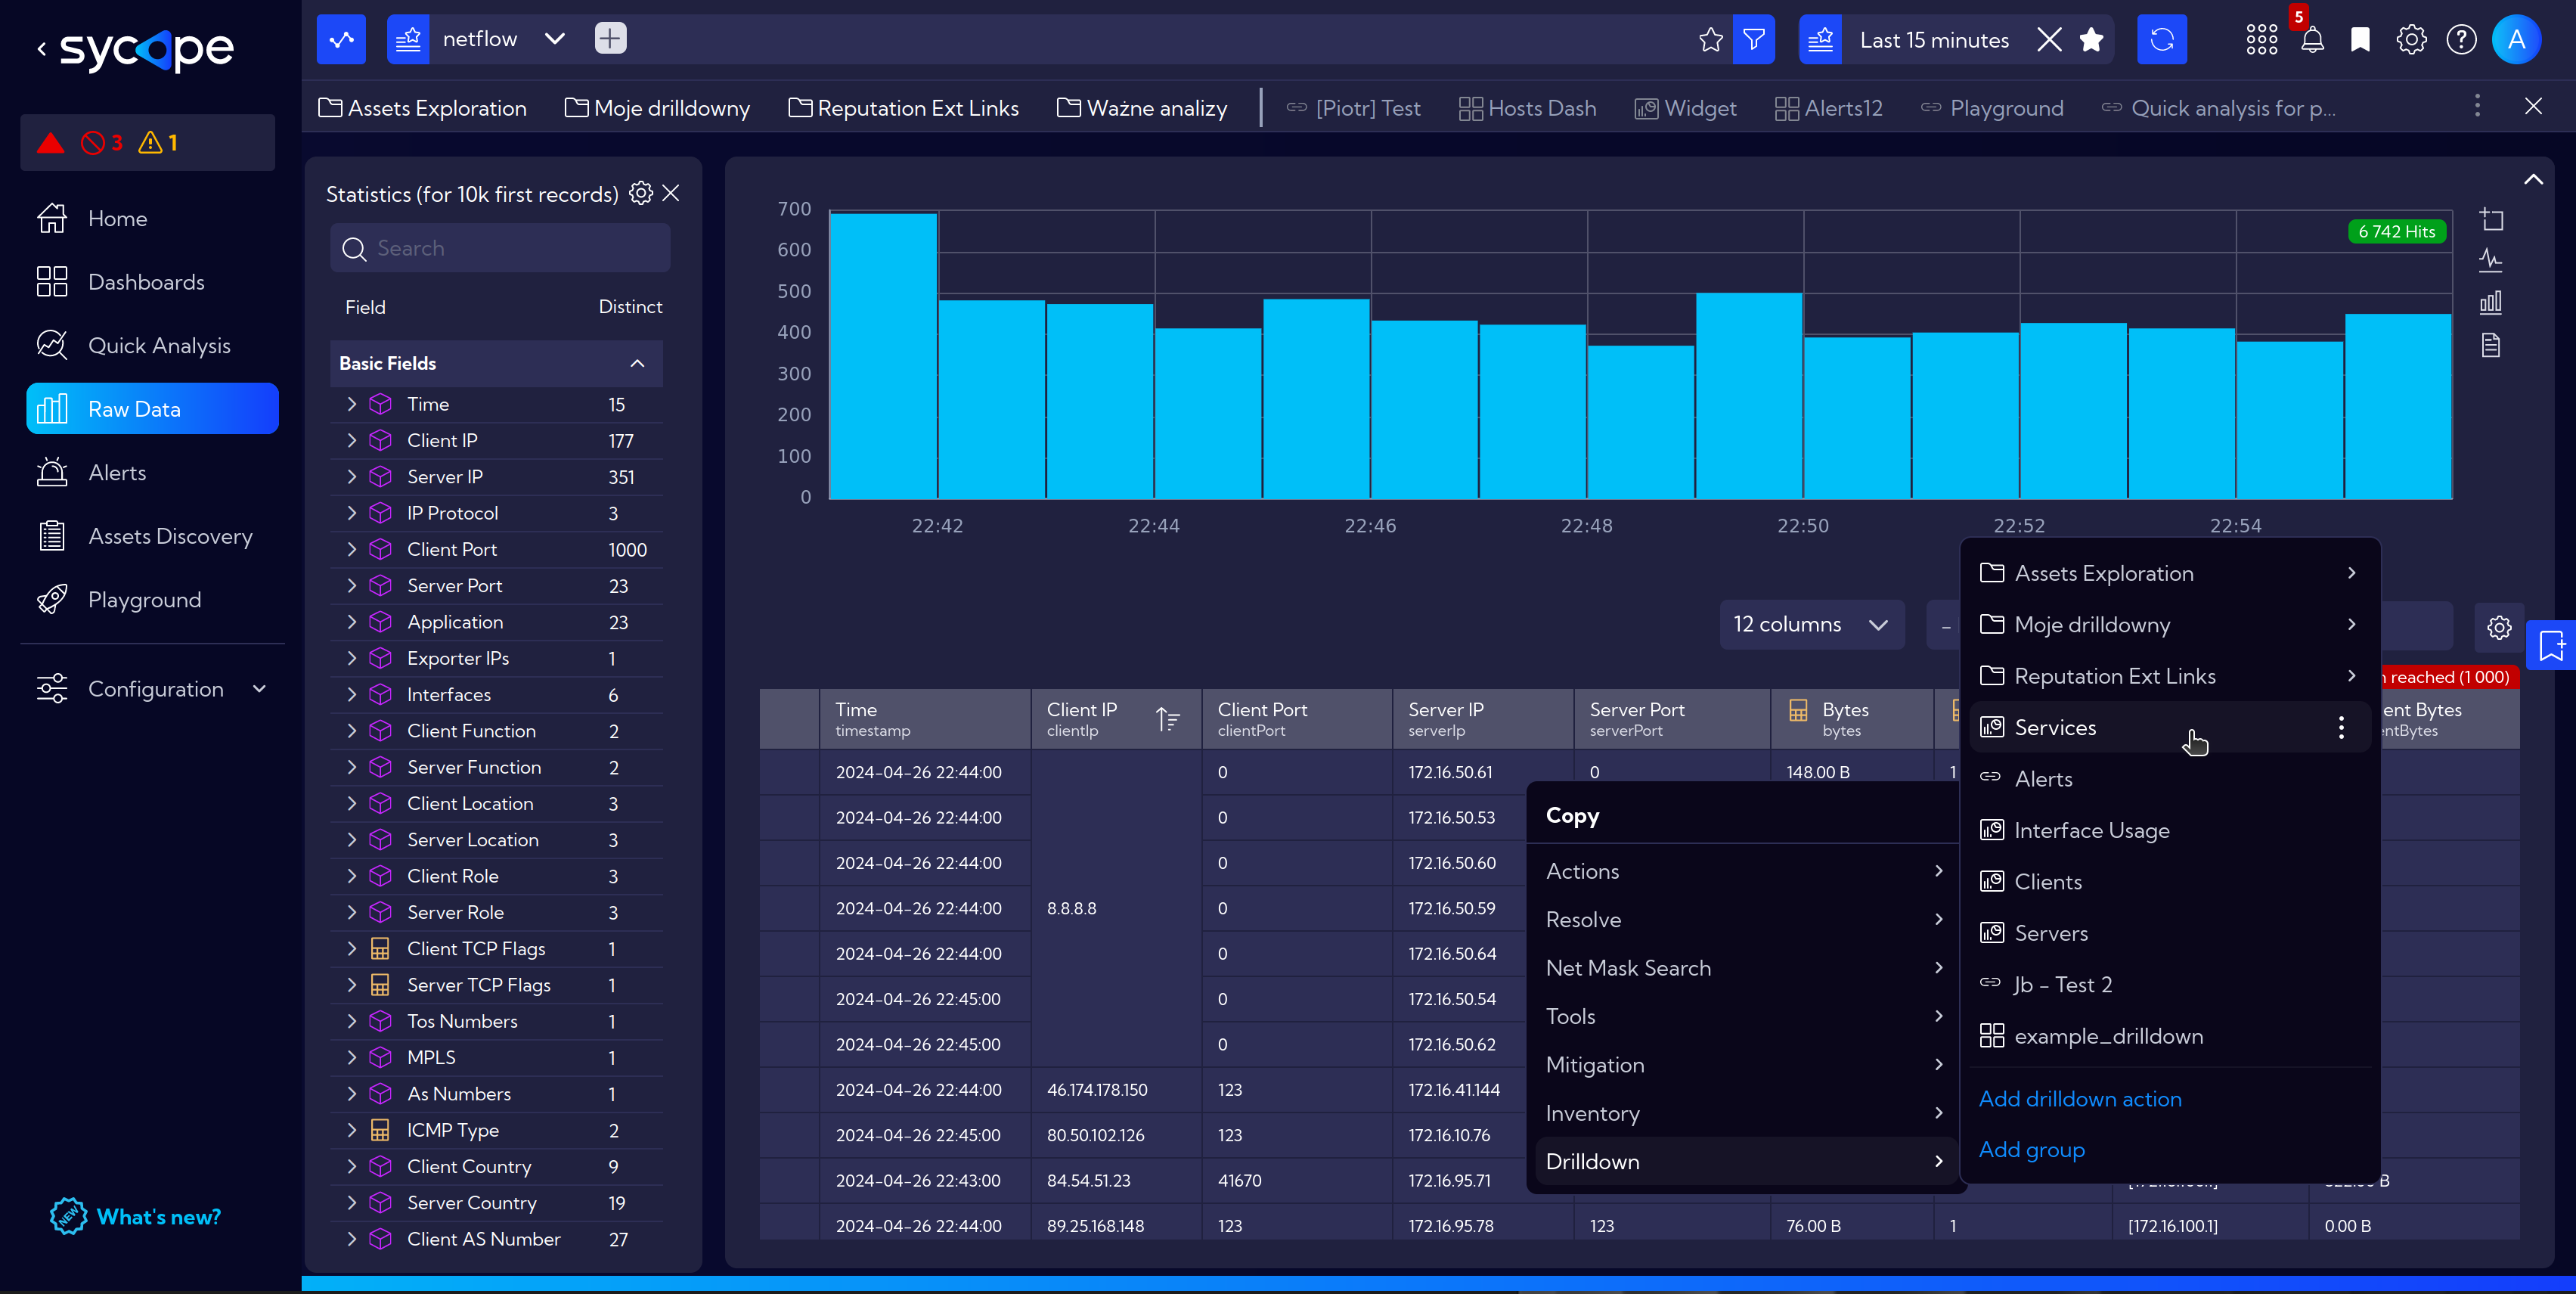The image size is (2576, 1294).
Task: Add a new stream with the plus icon
Action: (610, 39)
